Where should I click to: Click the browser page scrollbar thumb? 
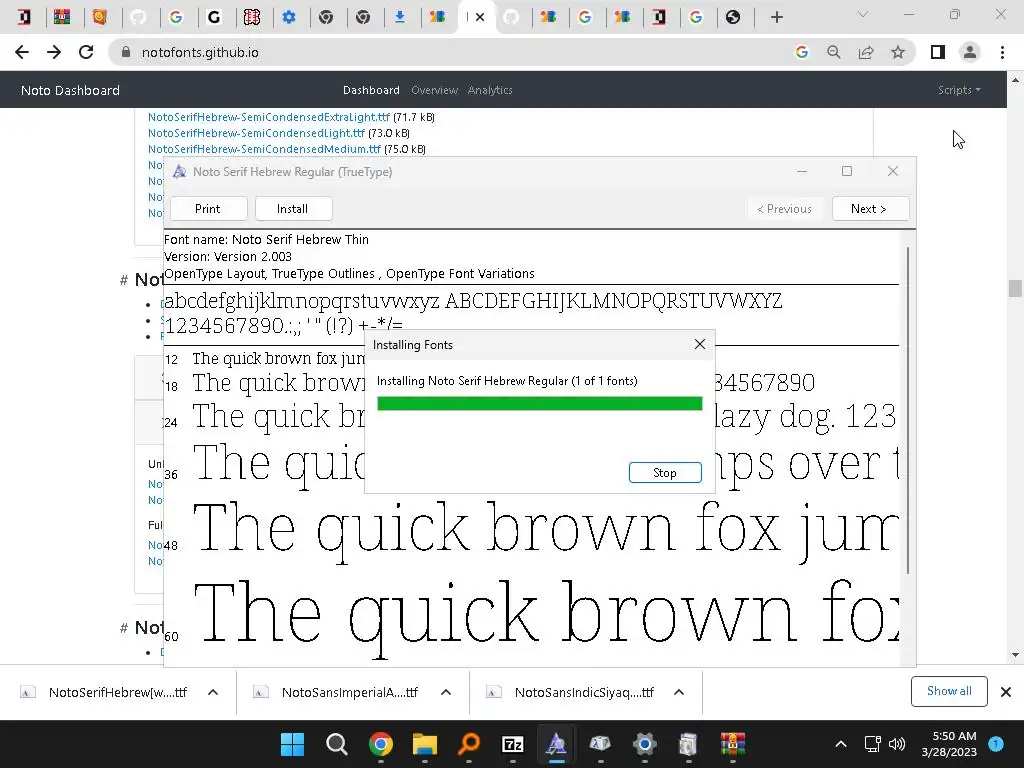pos(1014,288)
